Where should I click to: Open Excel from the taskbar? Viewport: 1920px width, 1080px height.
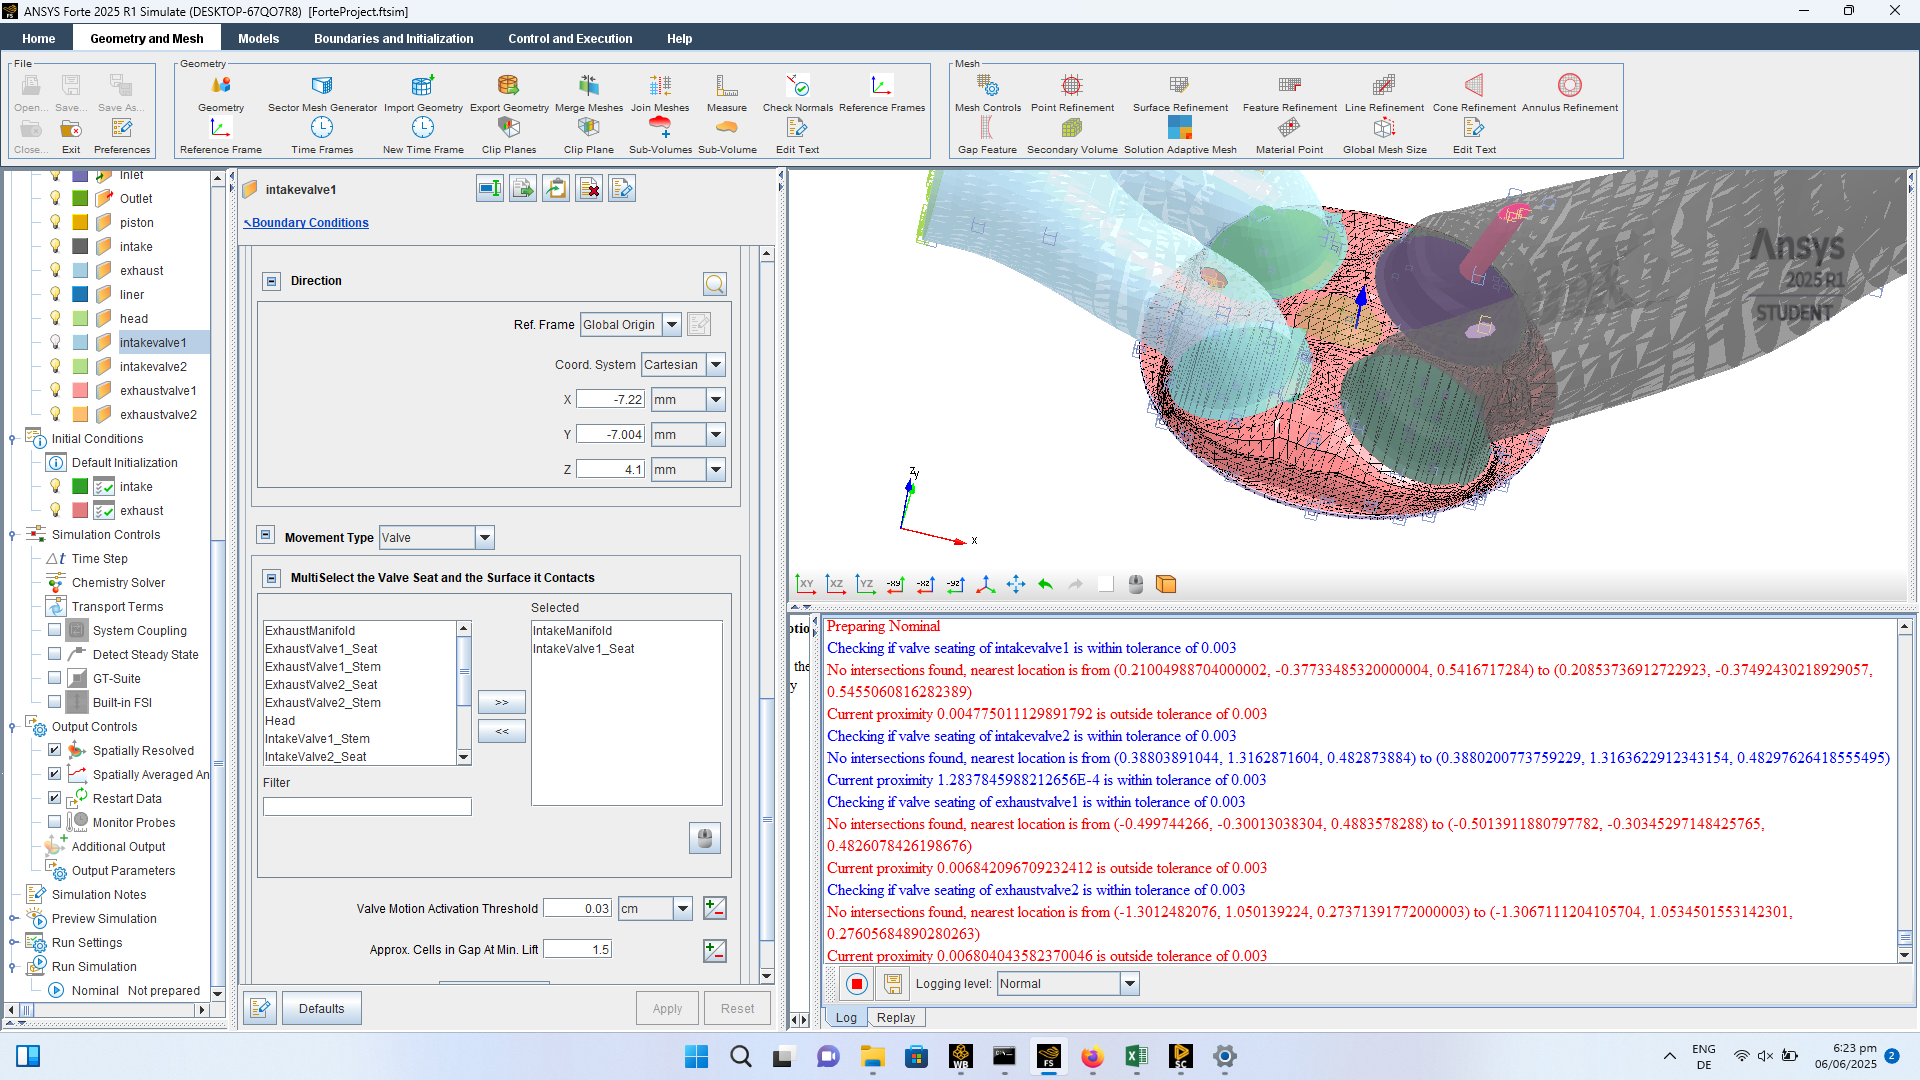tap(1136, 1056)
